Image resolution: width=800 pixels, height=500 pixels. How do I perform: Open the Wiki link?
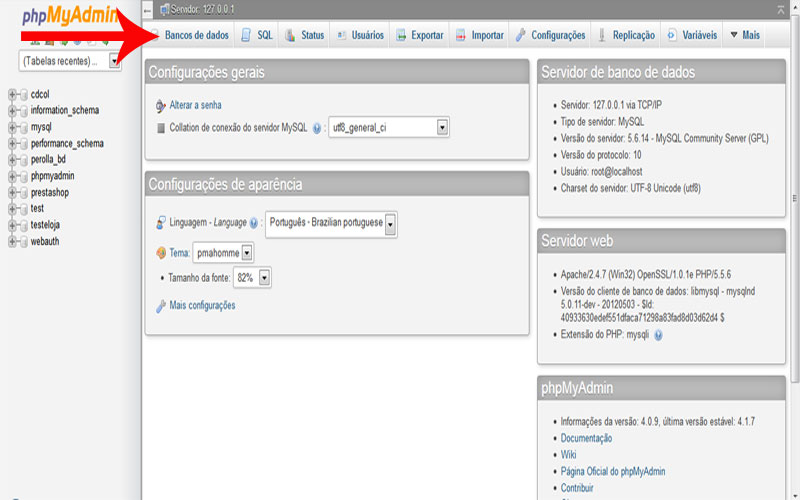[x=568, y=455]
